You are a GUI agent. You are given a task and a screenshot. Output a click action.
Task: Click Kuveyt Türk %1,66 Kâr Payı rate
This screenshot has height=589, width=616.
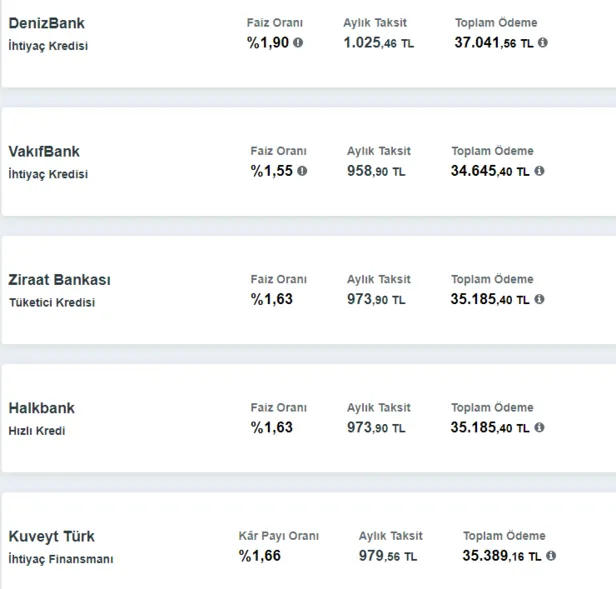[258, 556]
